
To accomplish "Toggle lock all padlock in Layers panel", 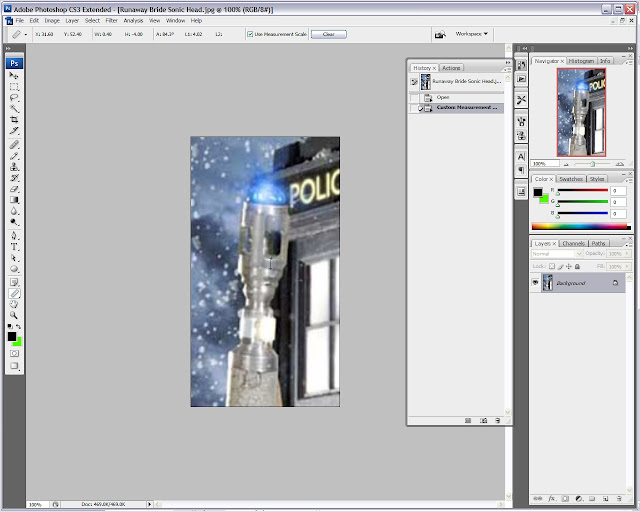I will point(577,266).
